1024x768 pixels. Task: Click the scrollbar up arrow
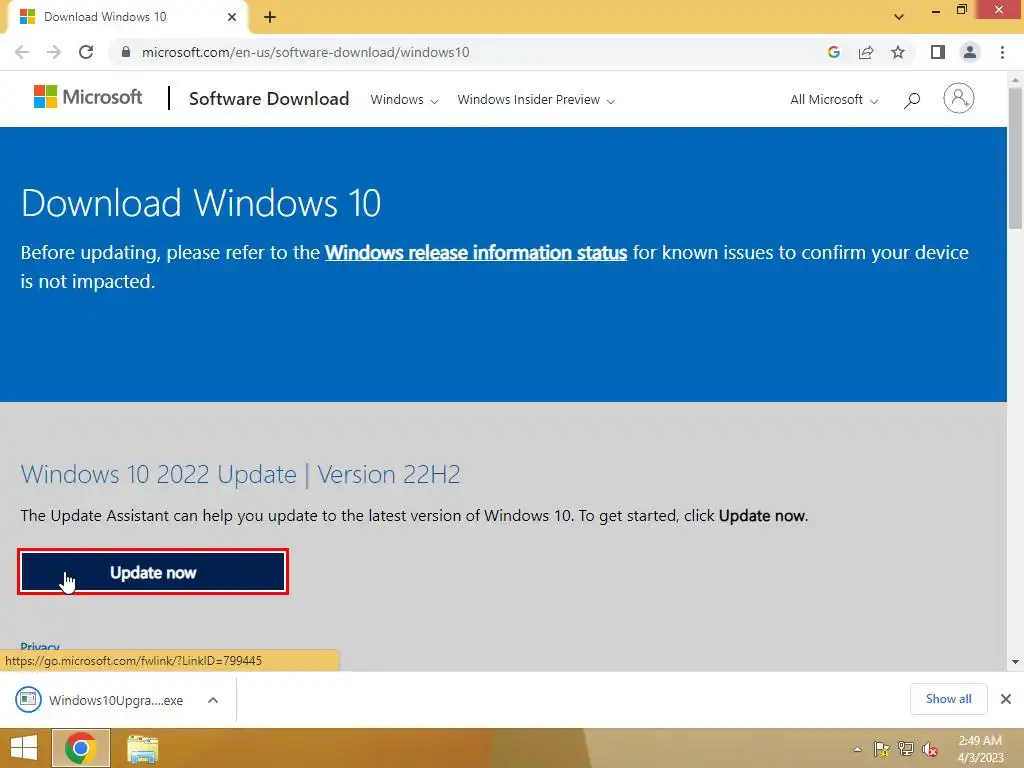click(1015, 79)
